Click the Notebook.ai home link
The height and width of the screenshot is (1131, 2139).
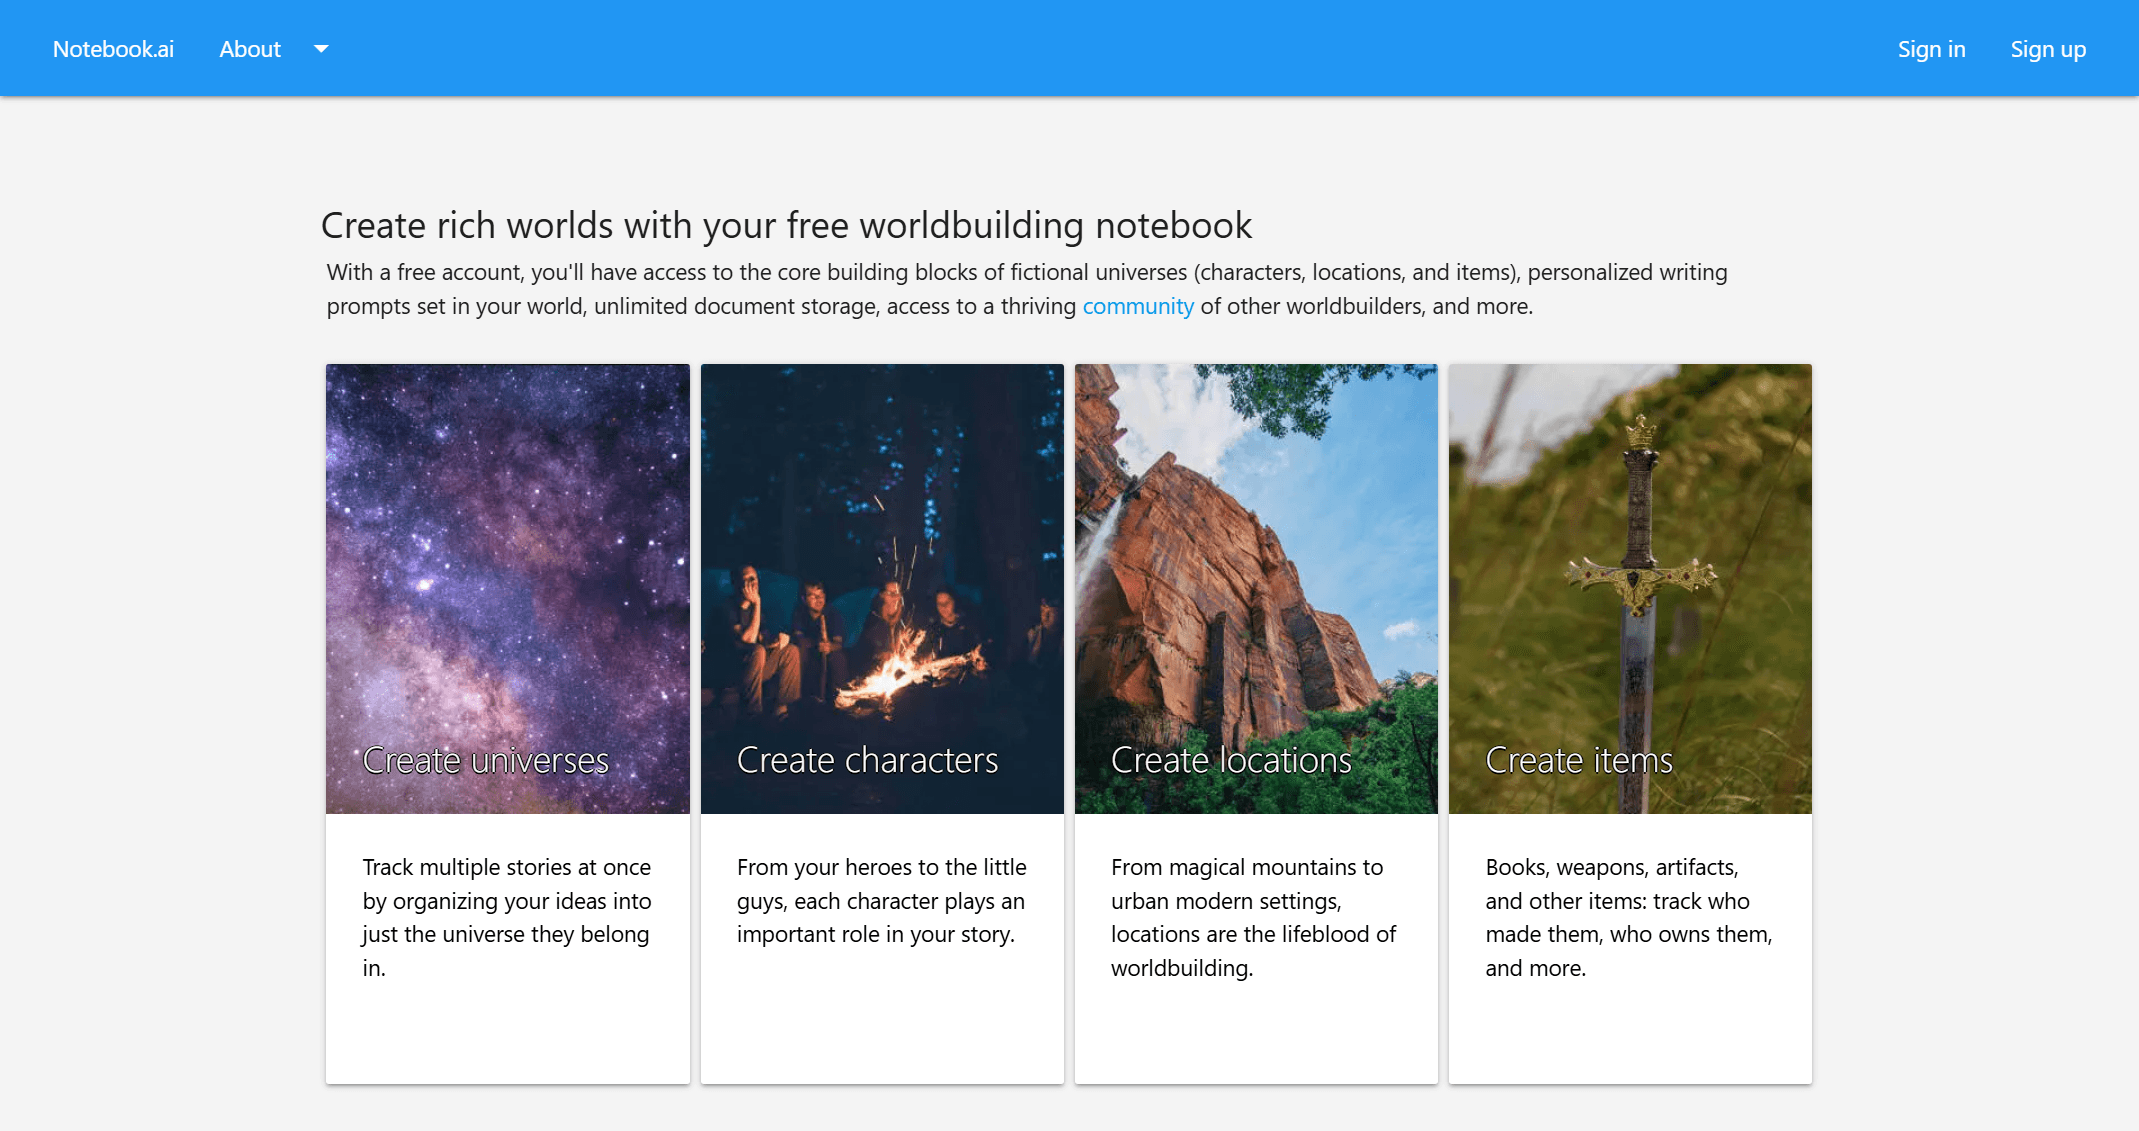(112, 48)
